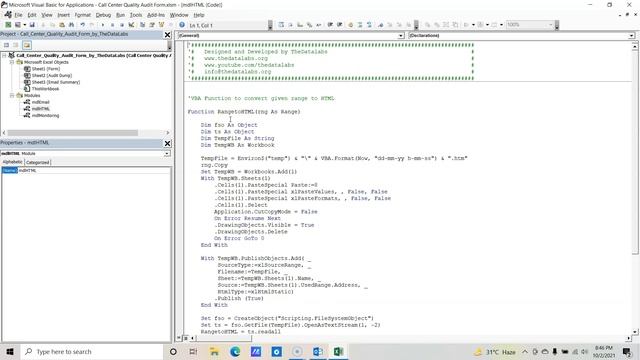640x360 pixels.
Task: Click the Project Explorer toolbar icon
Action: coord(142,25)
